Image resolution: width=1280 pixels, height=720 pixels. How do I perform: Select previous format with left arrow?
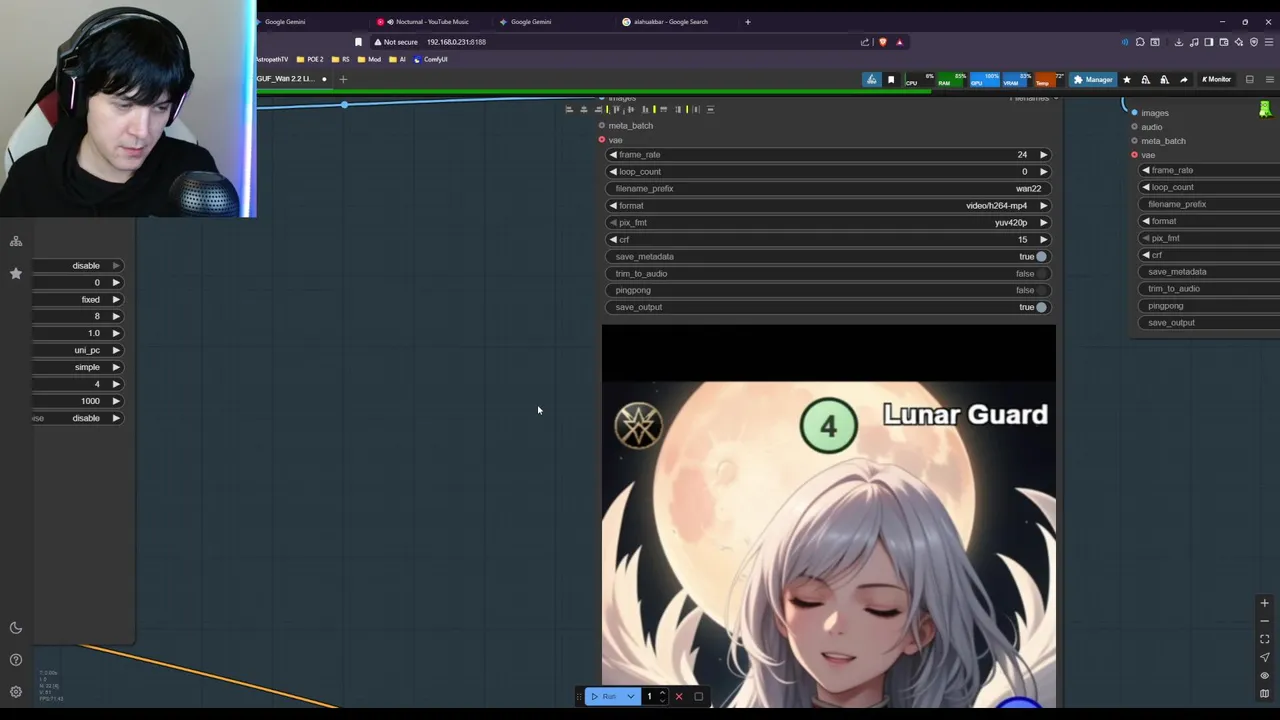(x=613, y=206)
